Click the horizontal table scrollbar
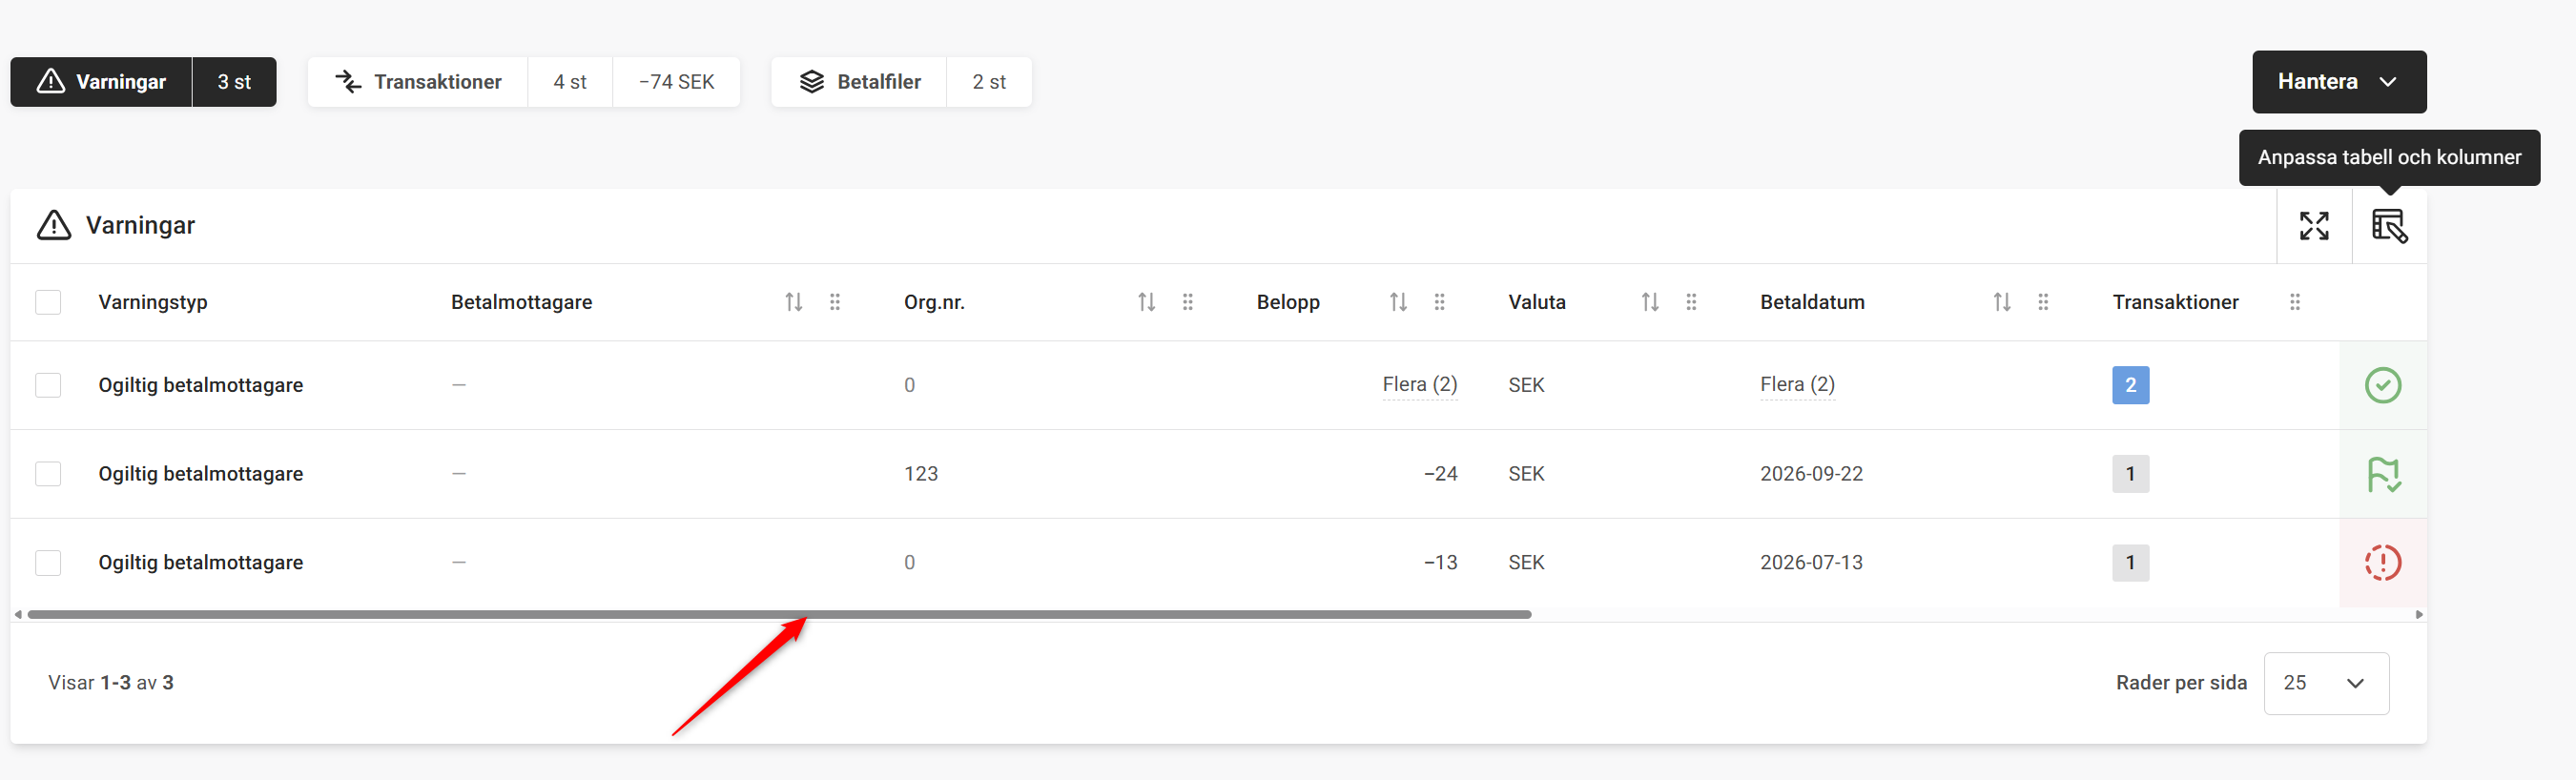The image size is (2576, 780). coord(779,614)
